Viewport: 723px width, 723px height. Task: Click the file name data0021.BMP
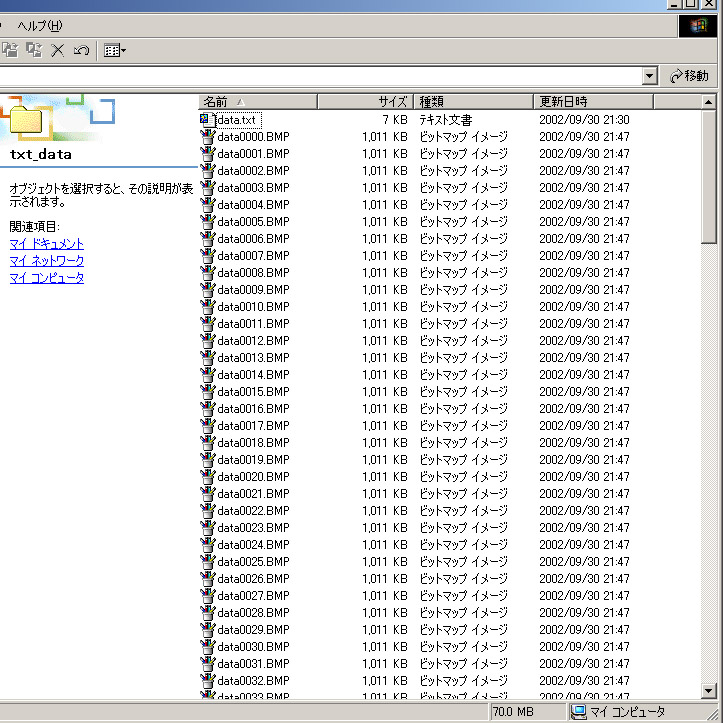[x=253, y=494]
